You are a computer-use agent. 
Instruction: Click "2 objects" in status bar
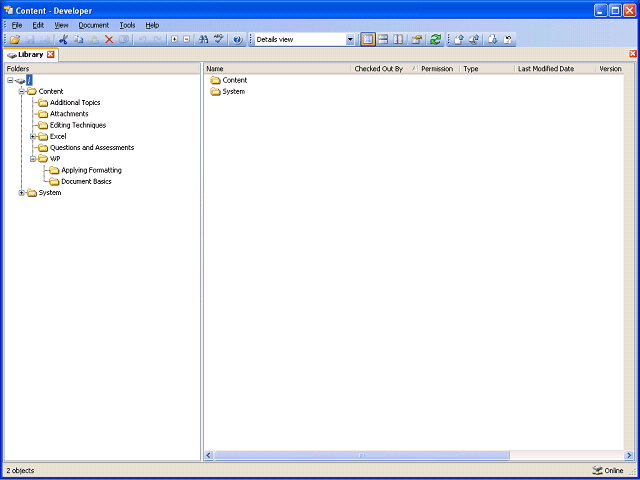point(20,471)
